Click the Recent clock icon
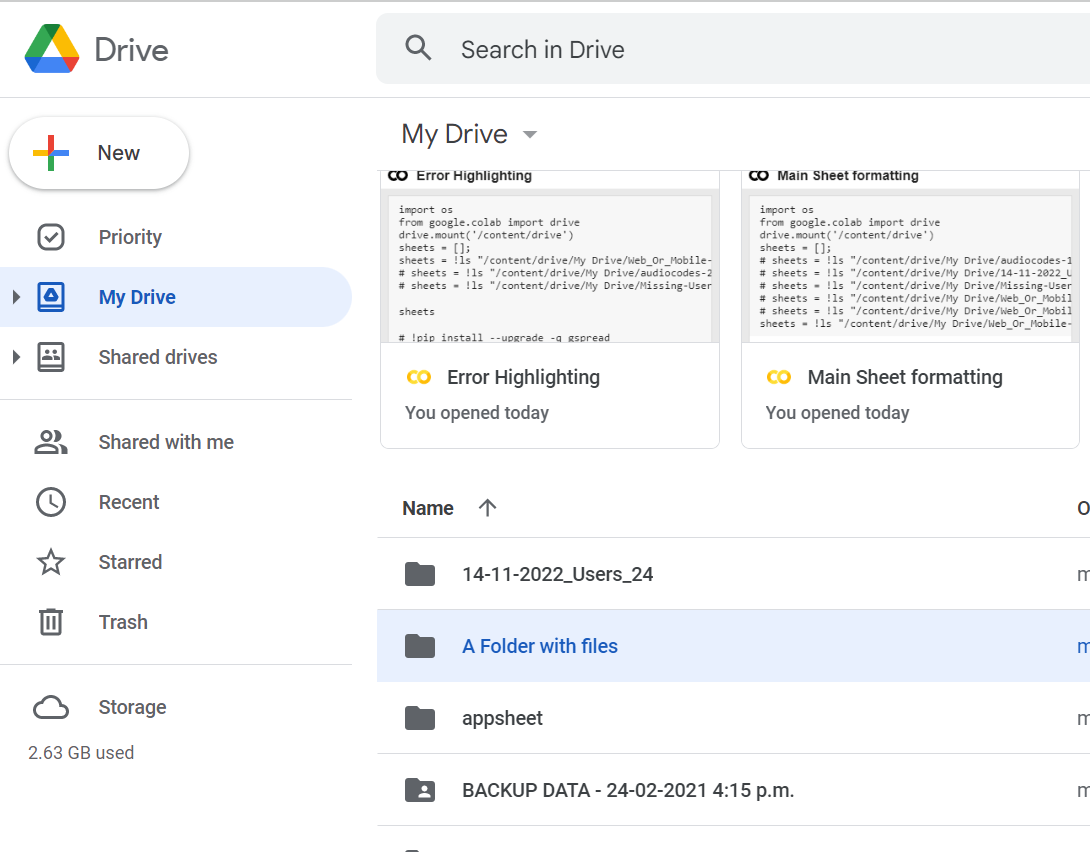The image size is (1090, 852). [51, 501]
